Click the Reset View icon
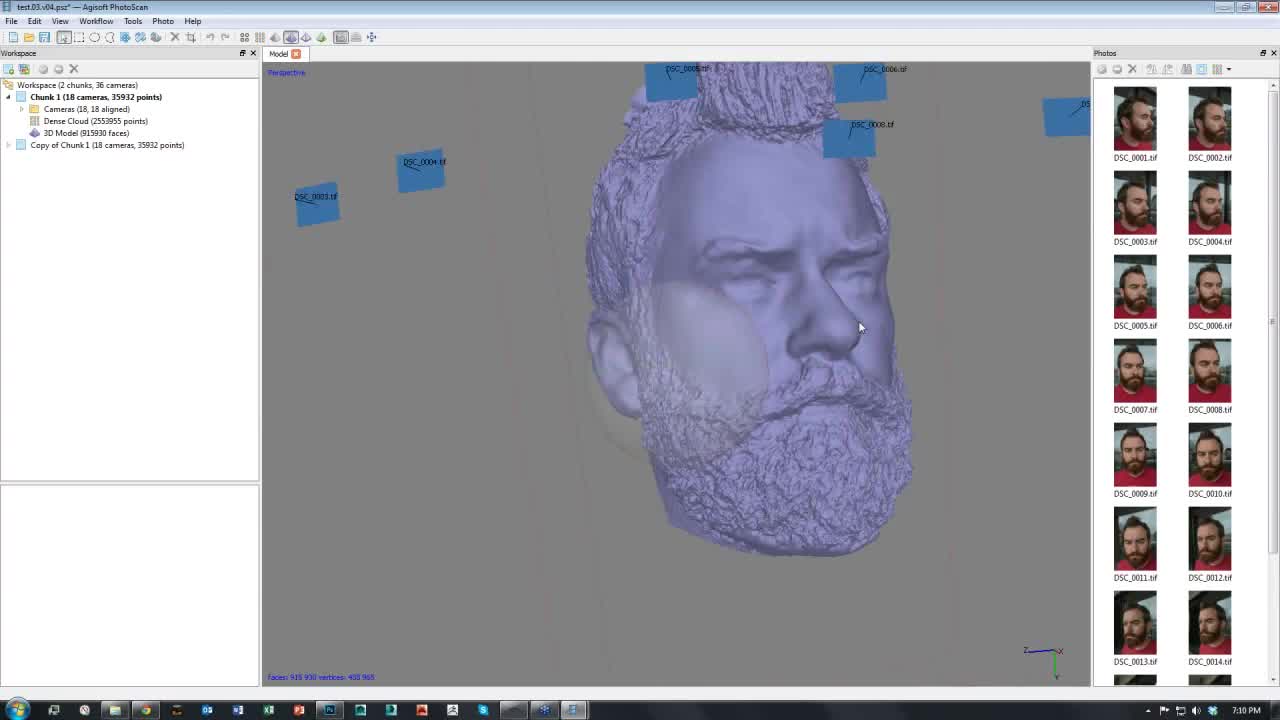 click(x=371, y=37)
